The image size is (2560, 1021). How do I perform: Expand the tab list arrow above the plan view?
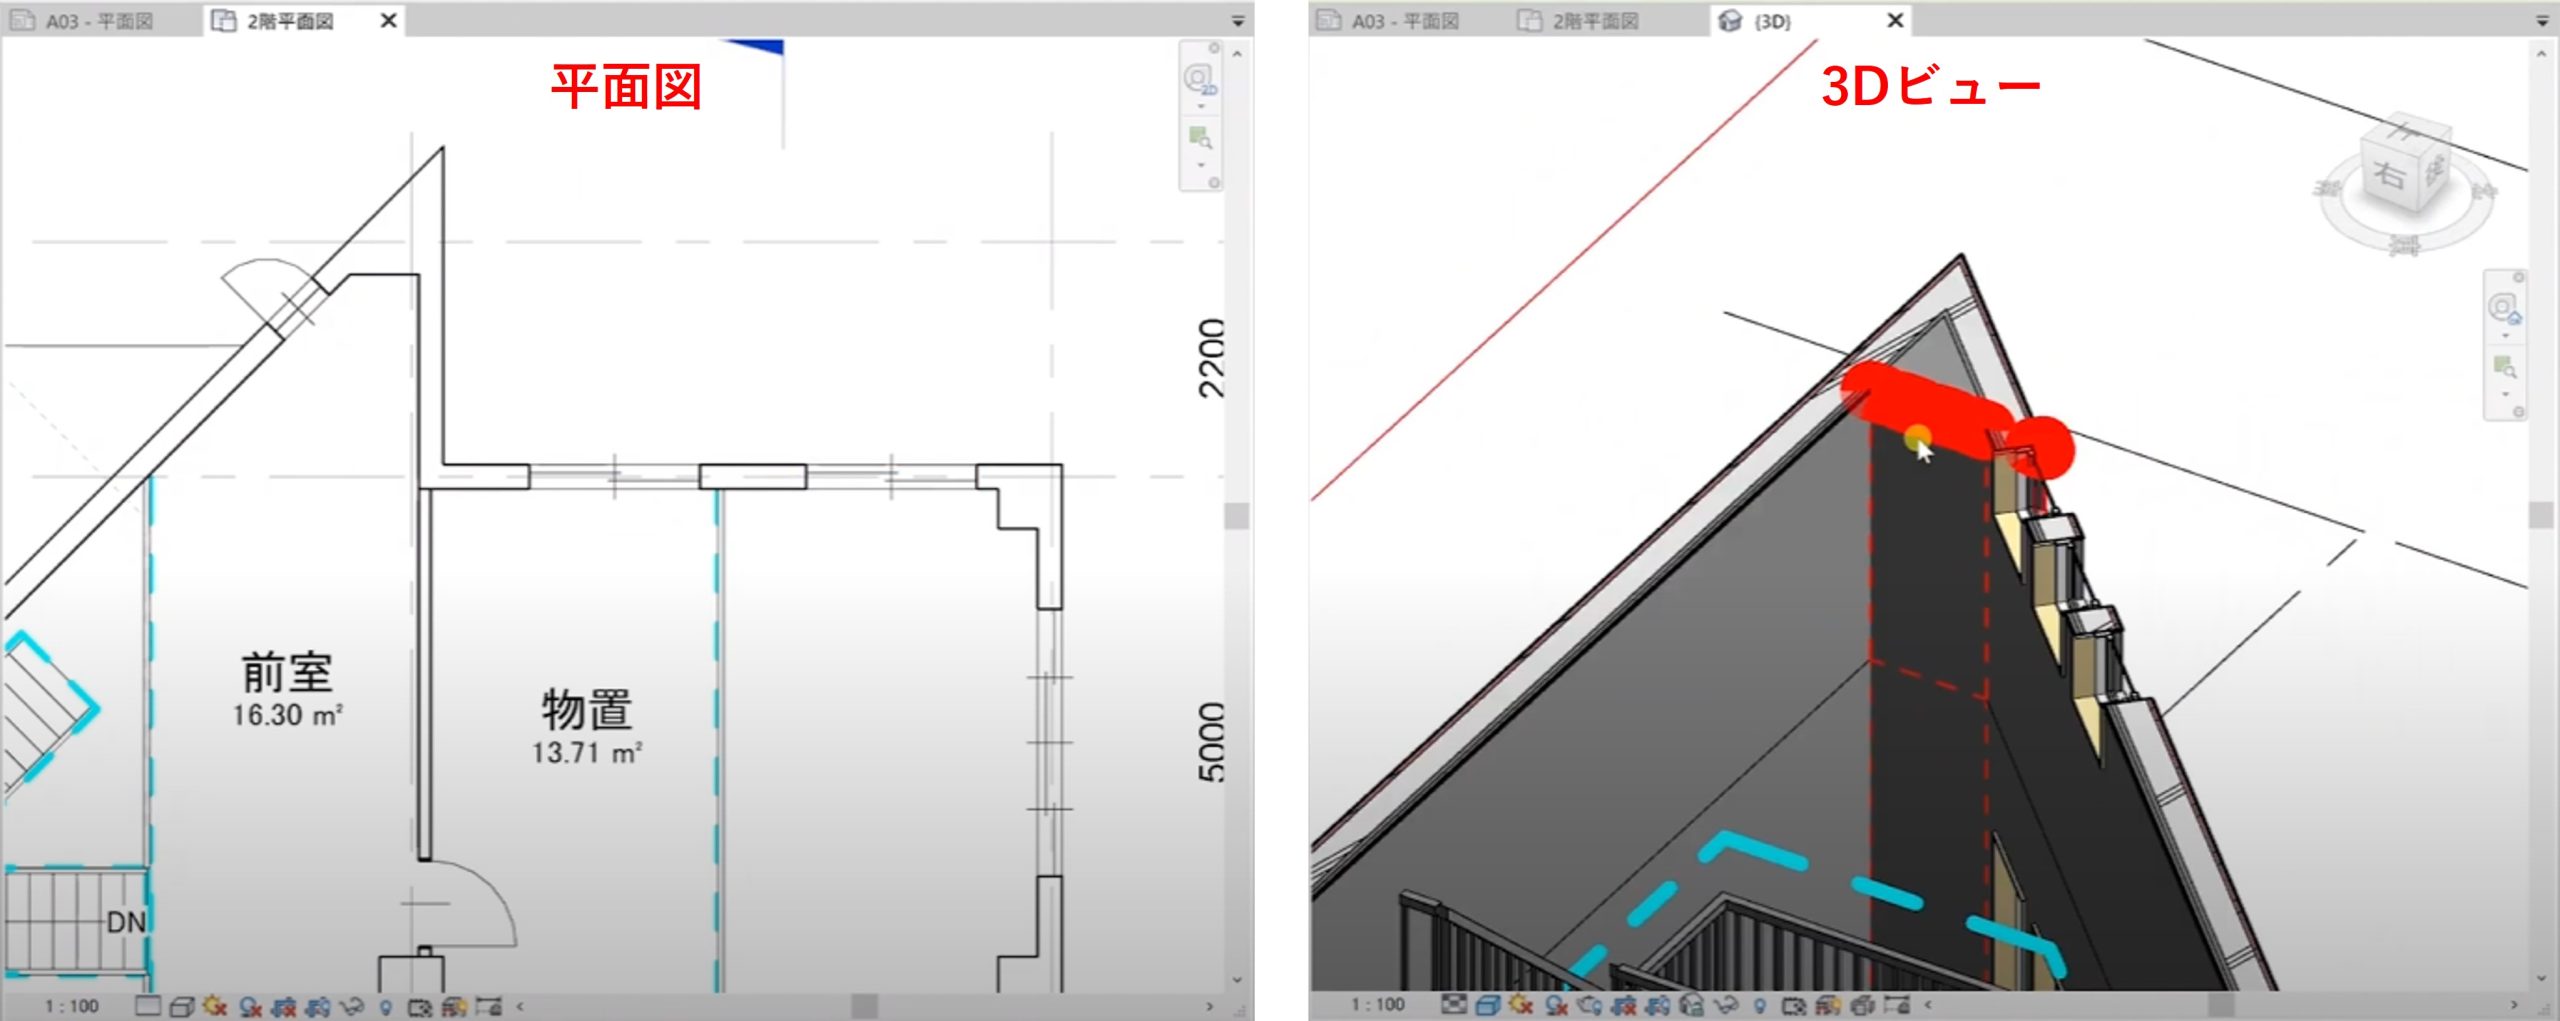point(1237,21)
